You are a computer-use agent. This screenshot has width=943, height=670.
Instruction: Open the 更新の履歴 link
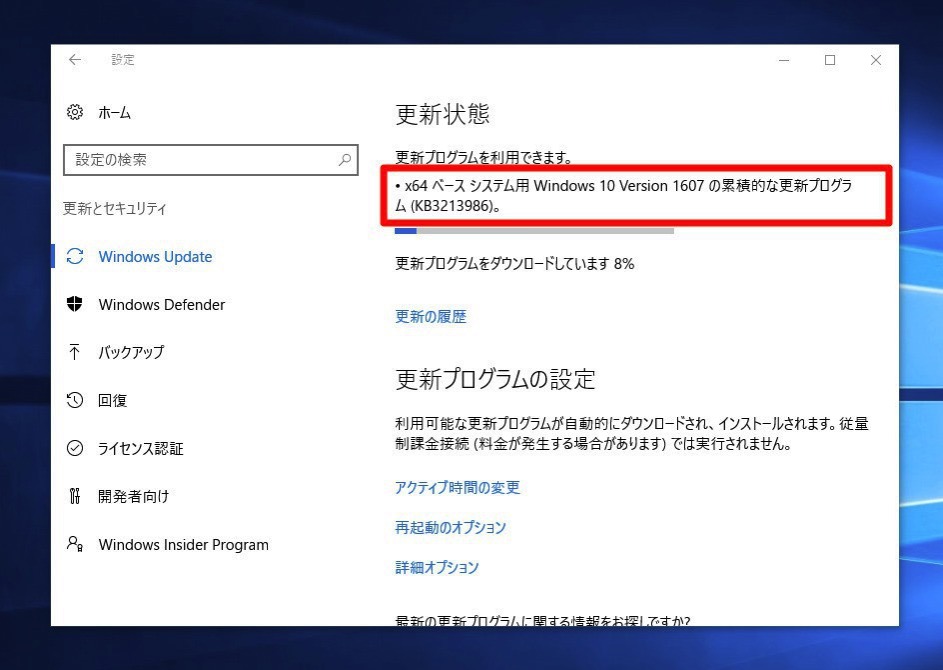coord(431,316)
